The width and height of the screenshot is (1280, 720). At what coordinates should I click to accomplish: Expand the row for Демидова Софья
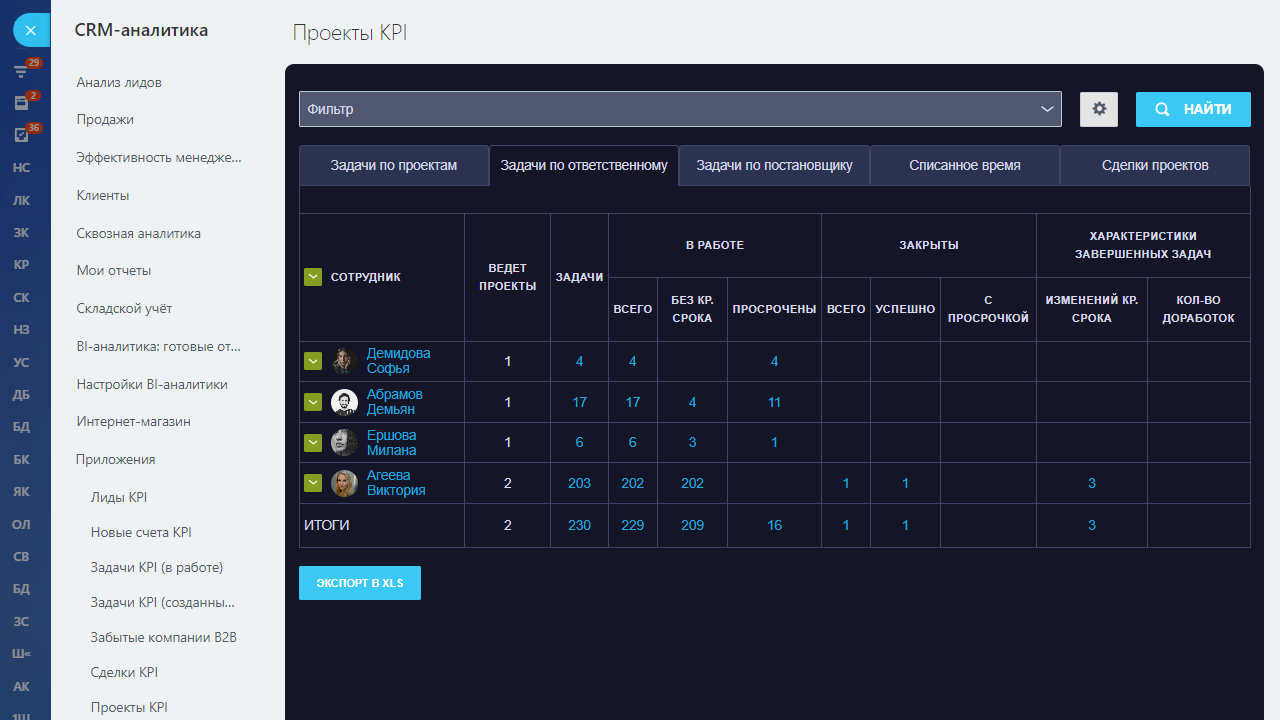313,361
